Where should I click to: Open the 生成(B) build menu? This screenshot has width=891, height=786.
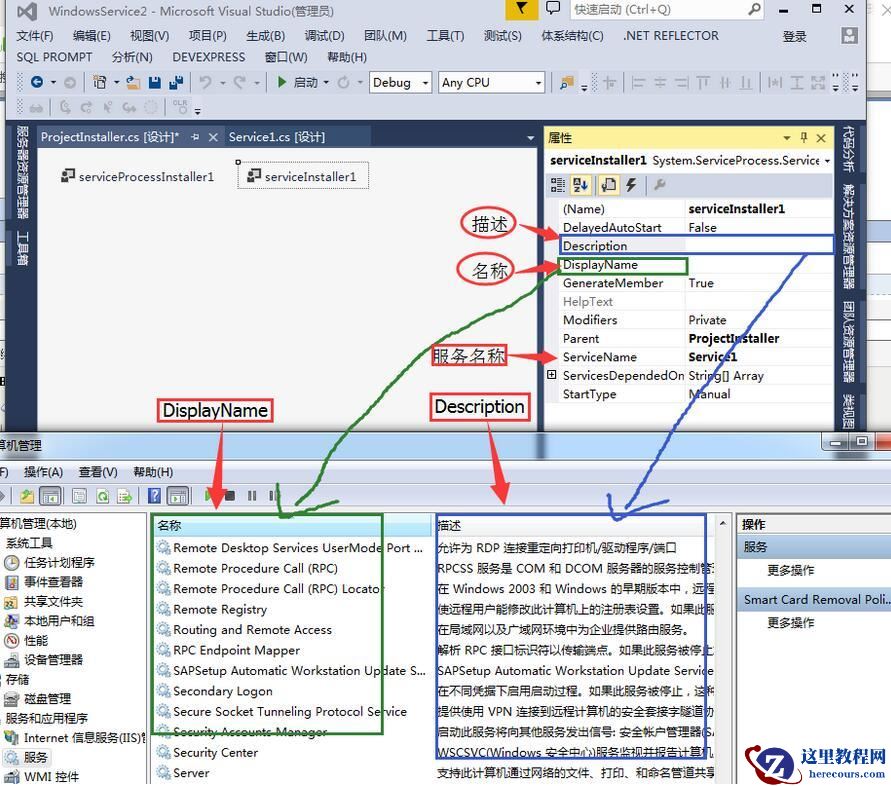[x=265, y=36]
